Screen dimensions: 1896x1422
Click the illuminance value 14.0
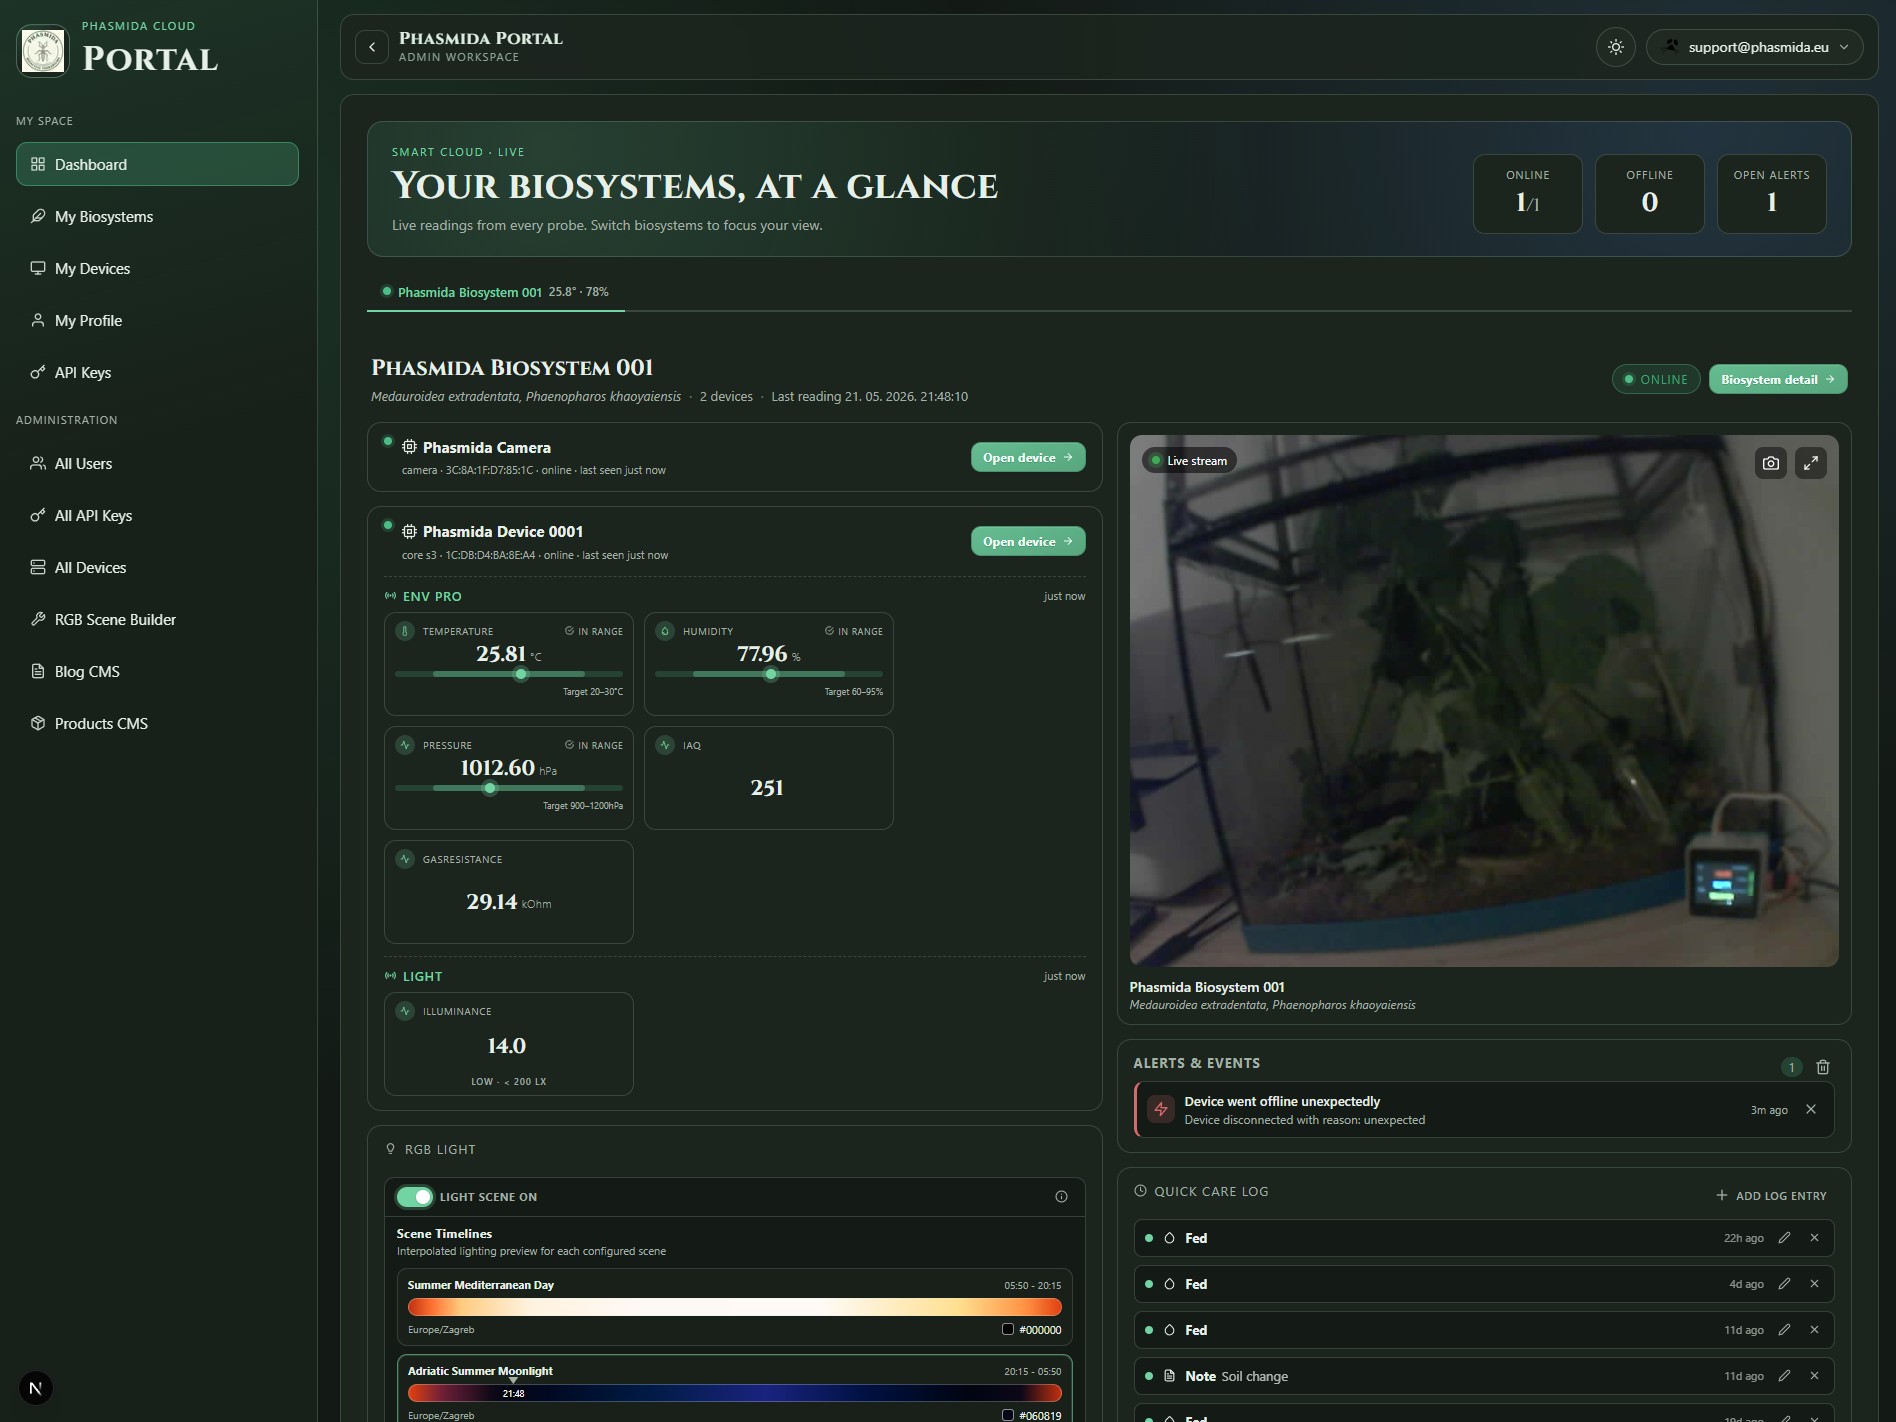point(506,1046)
